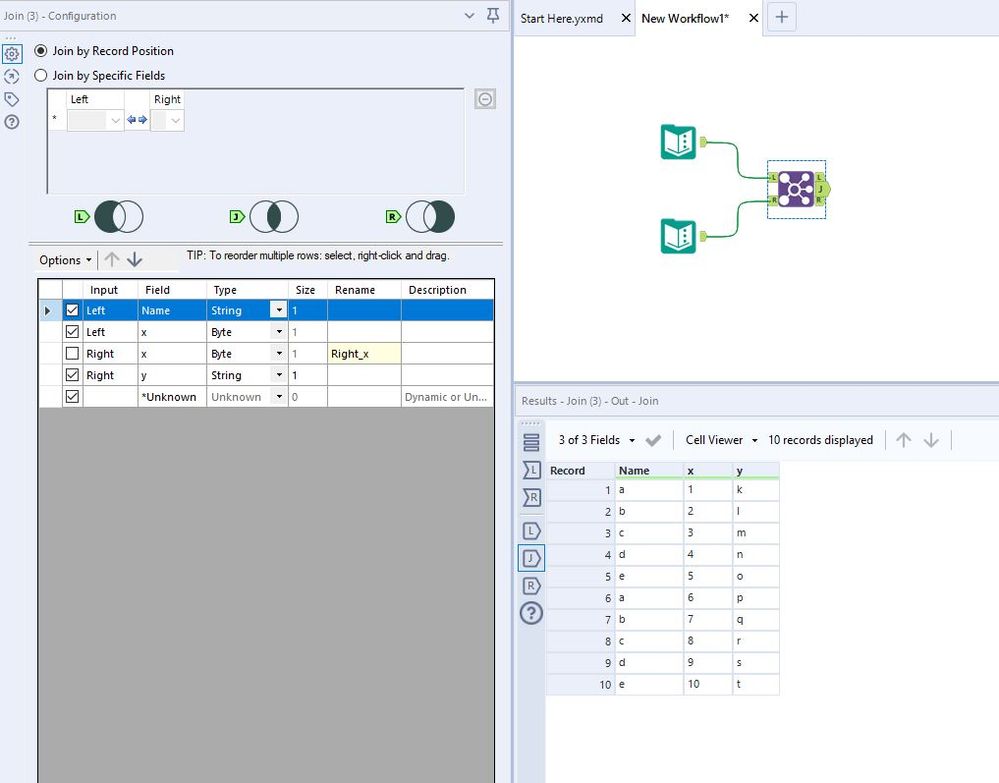Open the 3 of 3 Fields dropdown
Image resolution: width=999 pixels, height=783 pixels.
pyautogui.click(x=597, y=440)
